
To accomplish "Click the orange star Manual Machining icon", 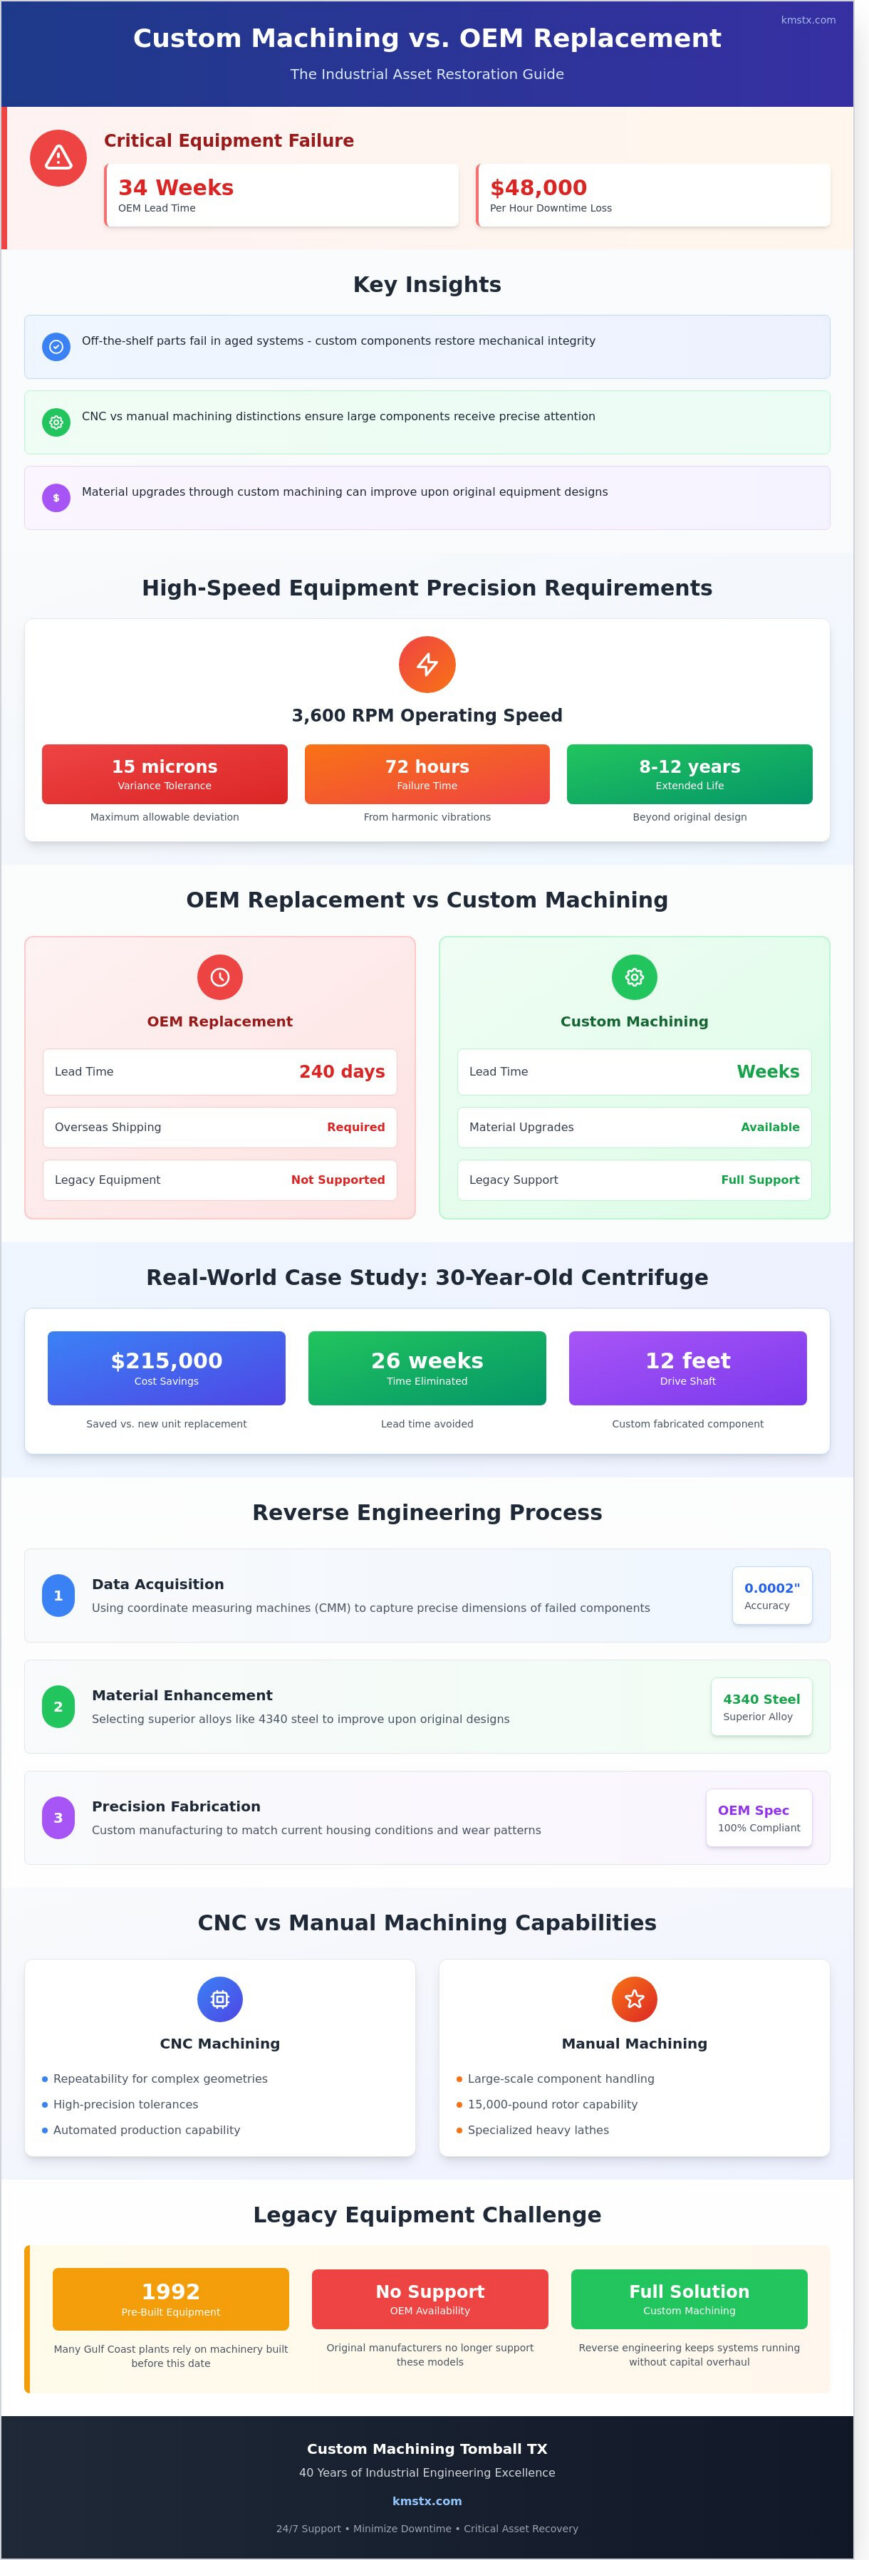I will [x=634, y=1999].
